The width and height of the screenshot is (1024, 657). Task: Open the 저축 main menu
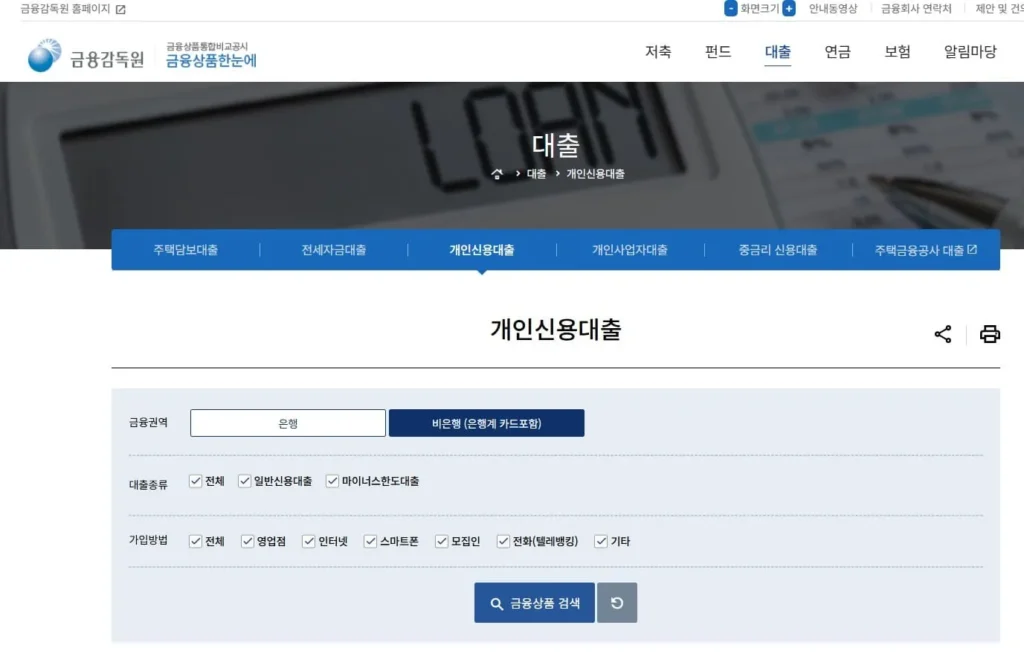(658, 52)
